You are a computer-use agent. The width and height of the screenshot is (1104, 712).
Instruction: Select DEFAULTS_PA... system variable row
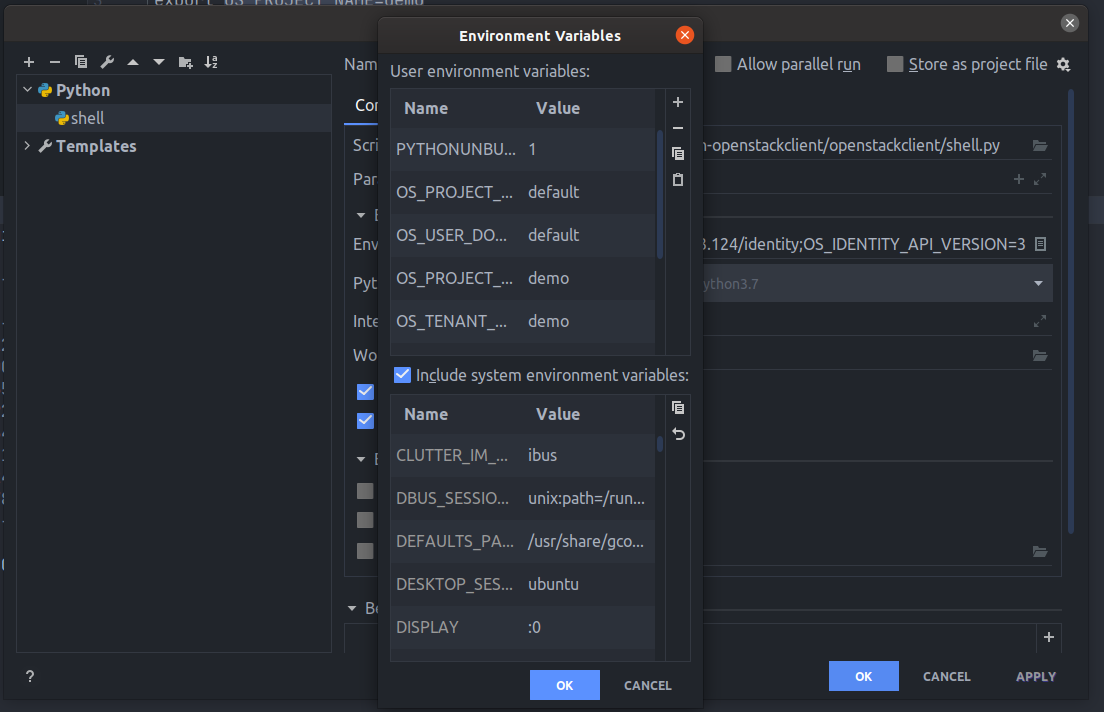tap(523, 541)
